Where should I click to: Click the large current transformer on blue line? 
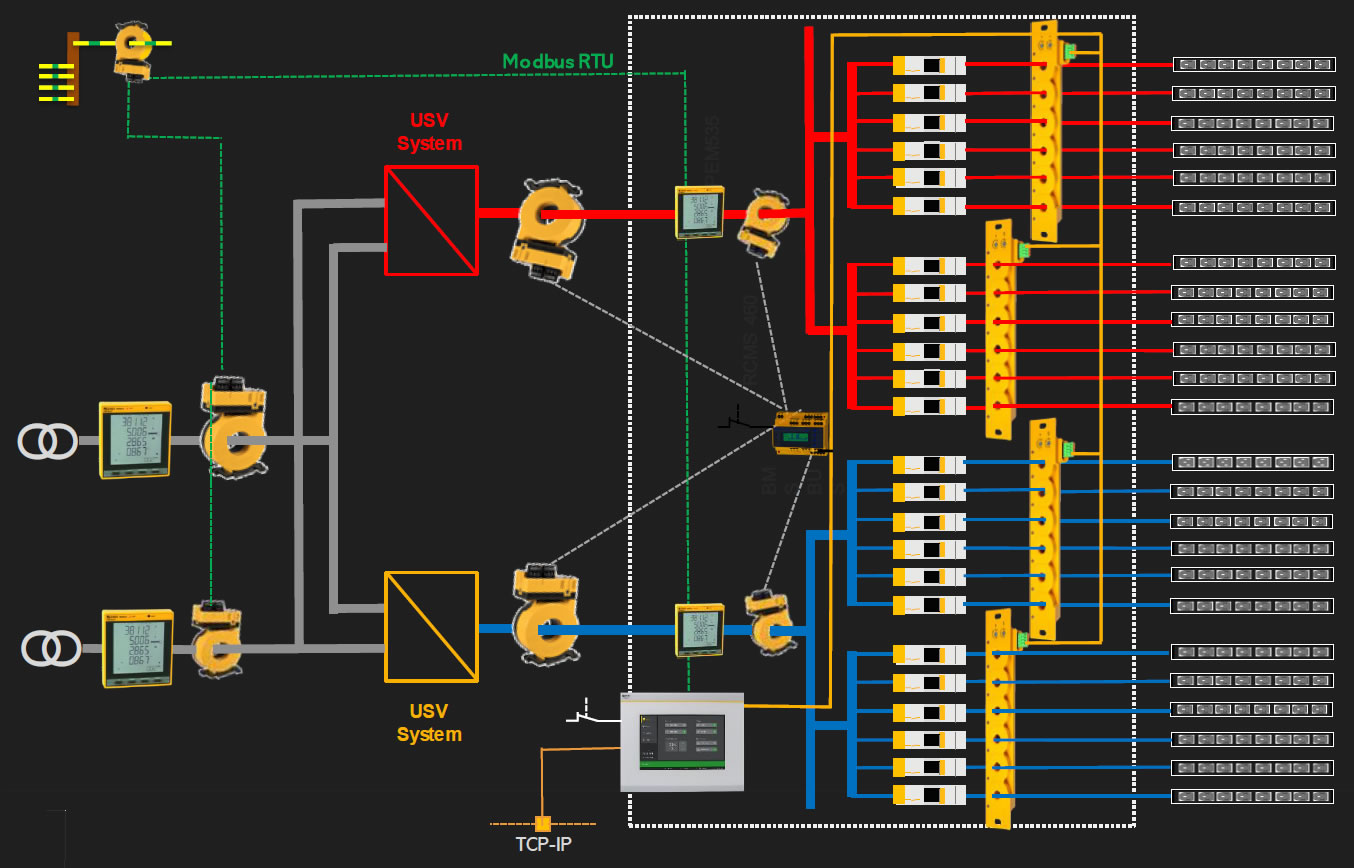tap(548, 612)
